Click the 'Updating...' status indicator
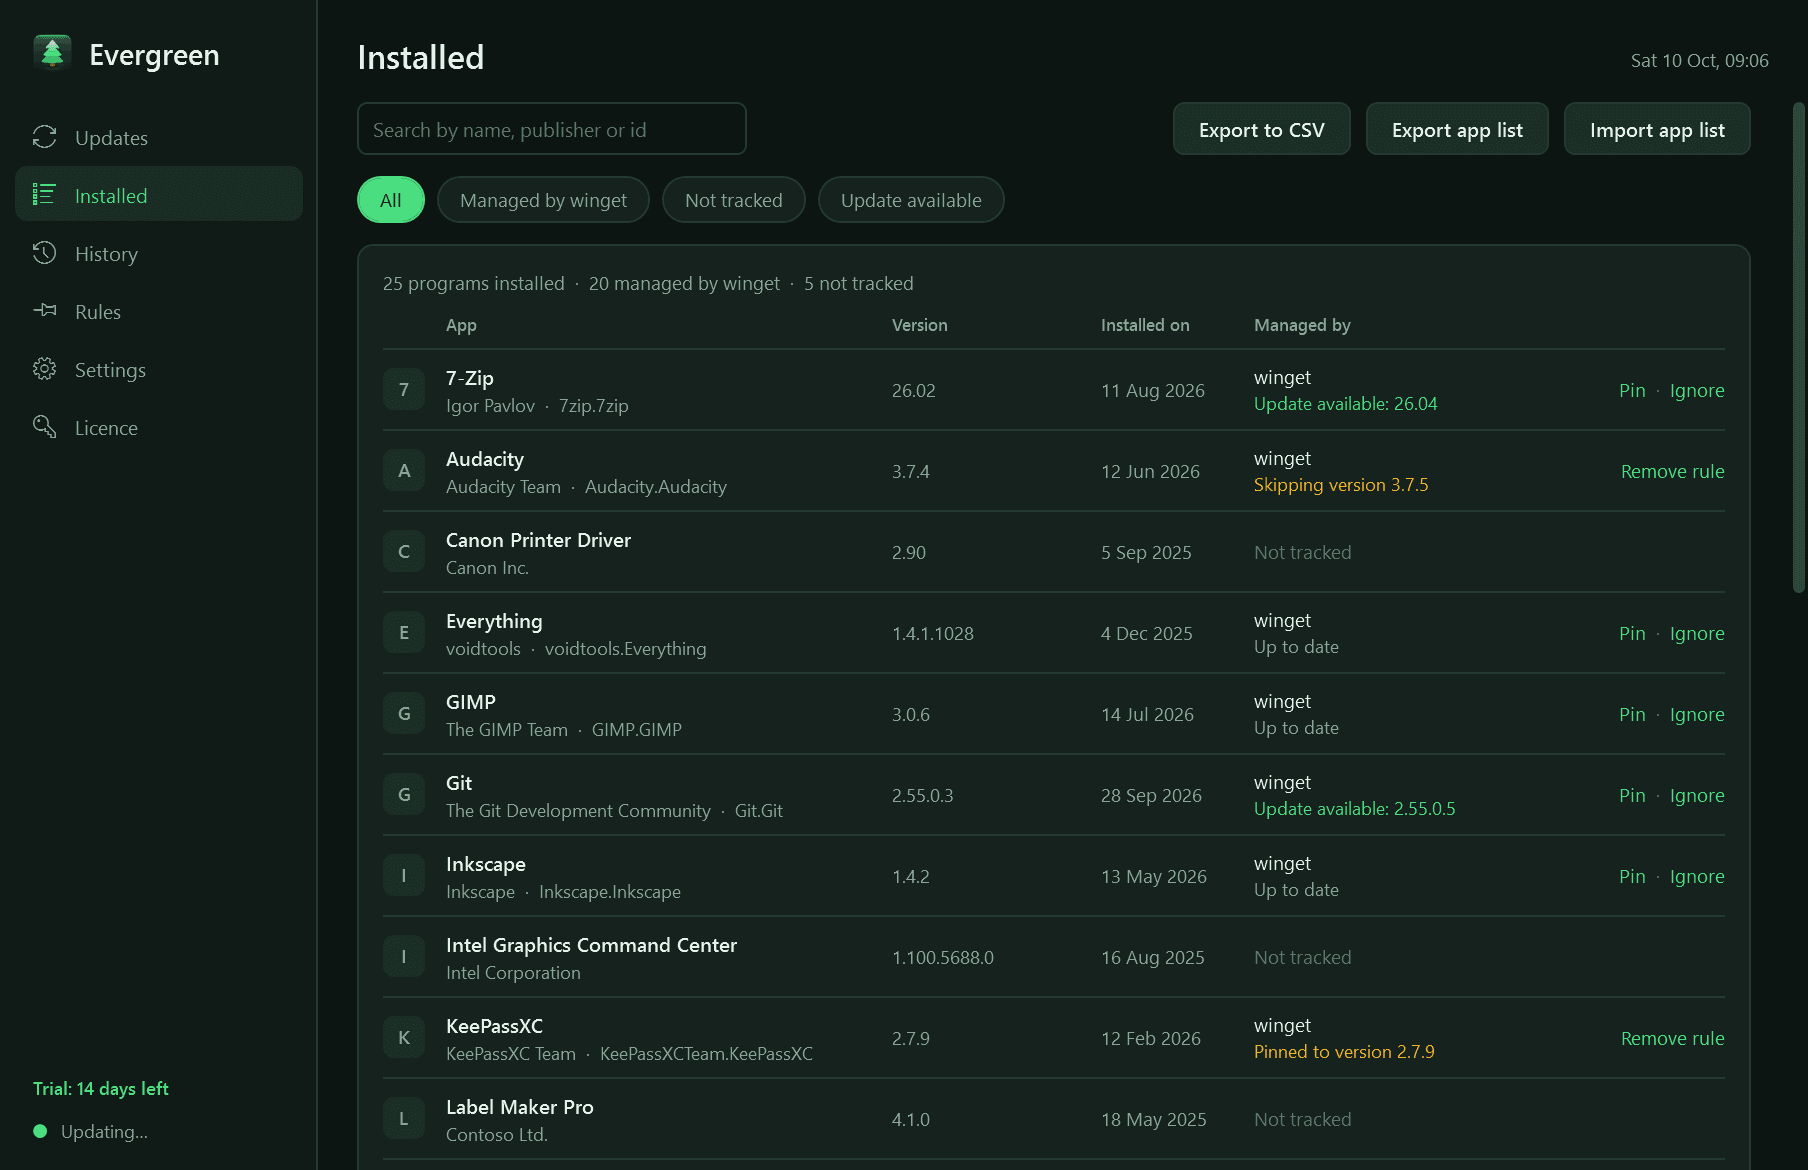 coord(91,1131)
